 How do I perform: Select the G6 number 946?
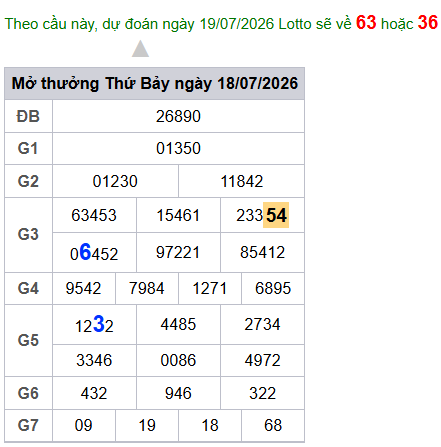tap(178, 393)
